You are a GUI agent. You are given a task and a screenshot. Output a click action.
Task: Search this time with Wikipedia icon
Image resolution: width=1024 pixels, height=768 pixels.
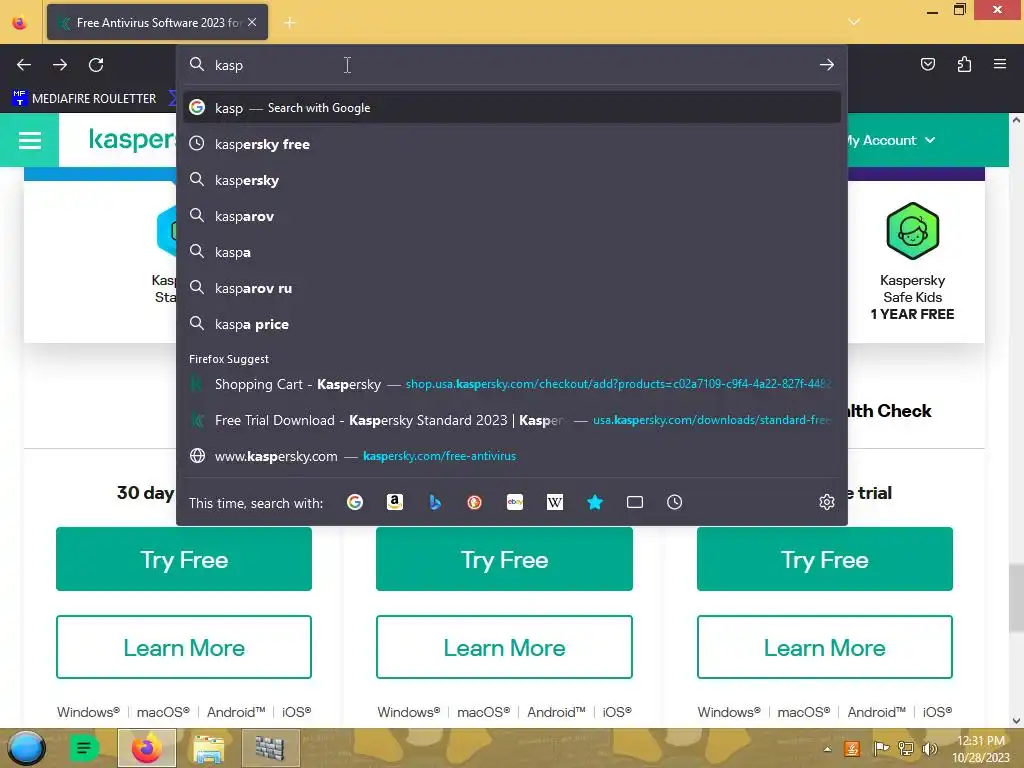click(554, 502)
